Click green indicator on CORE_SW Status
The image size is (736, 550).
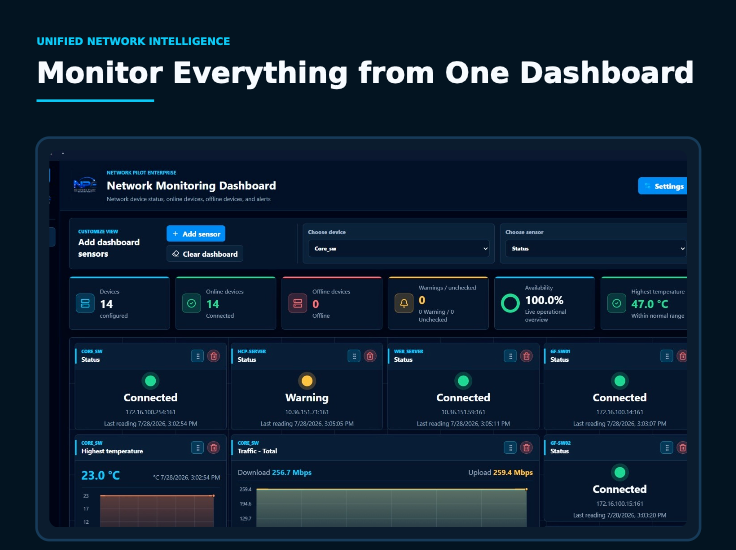(151, 381)
